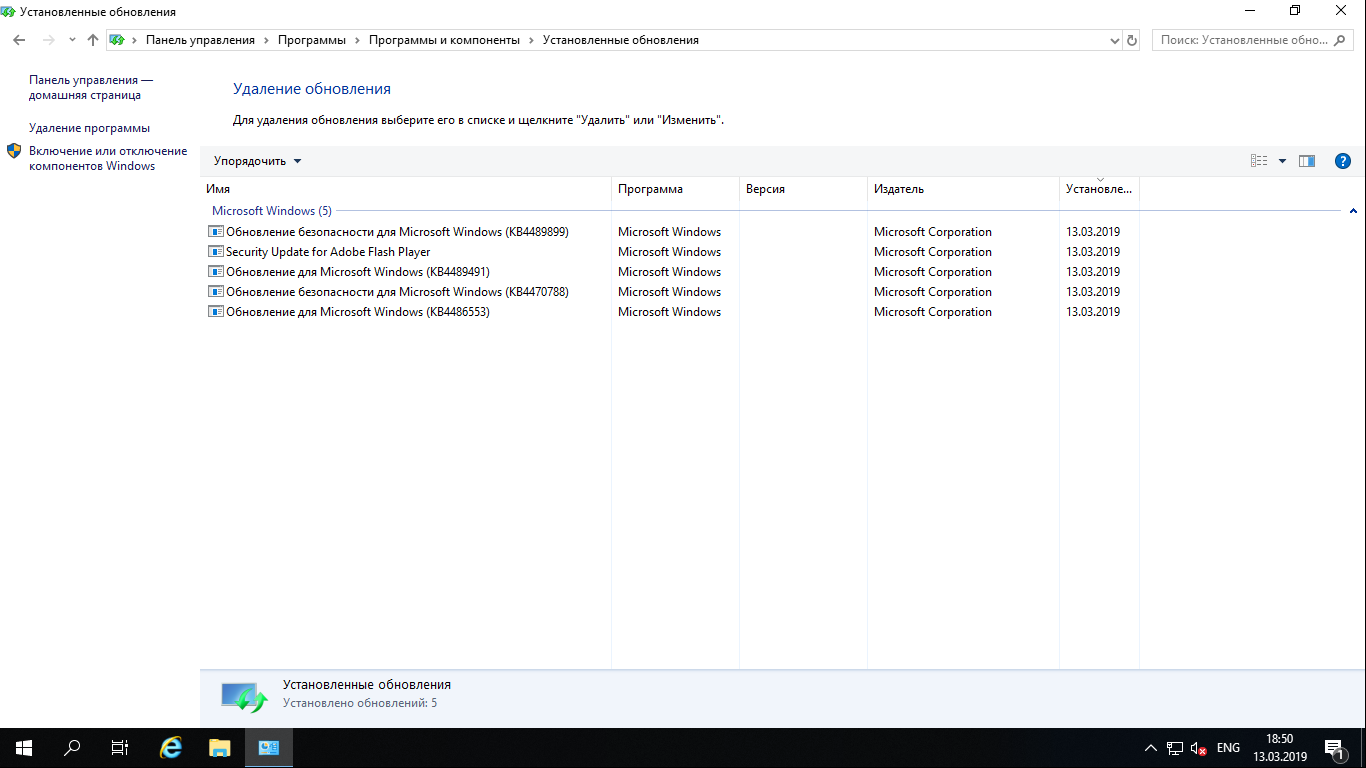Open taskbar Search
The image size is (1366, 768).
pos(72,748)
